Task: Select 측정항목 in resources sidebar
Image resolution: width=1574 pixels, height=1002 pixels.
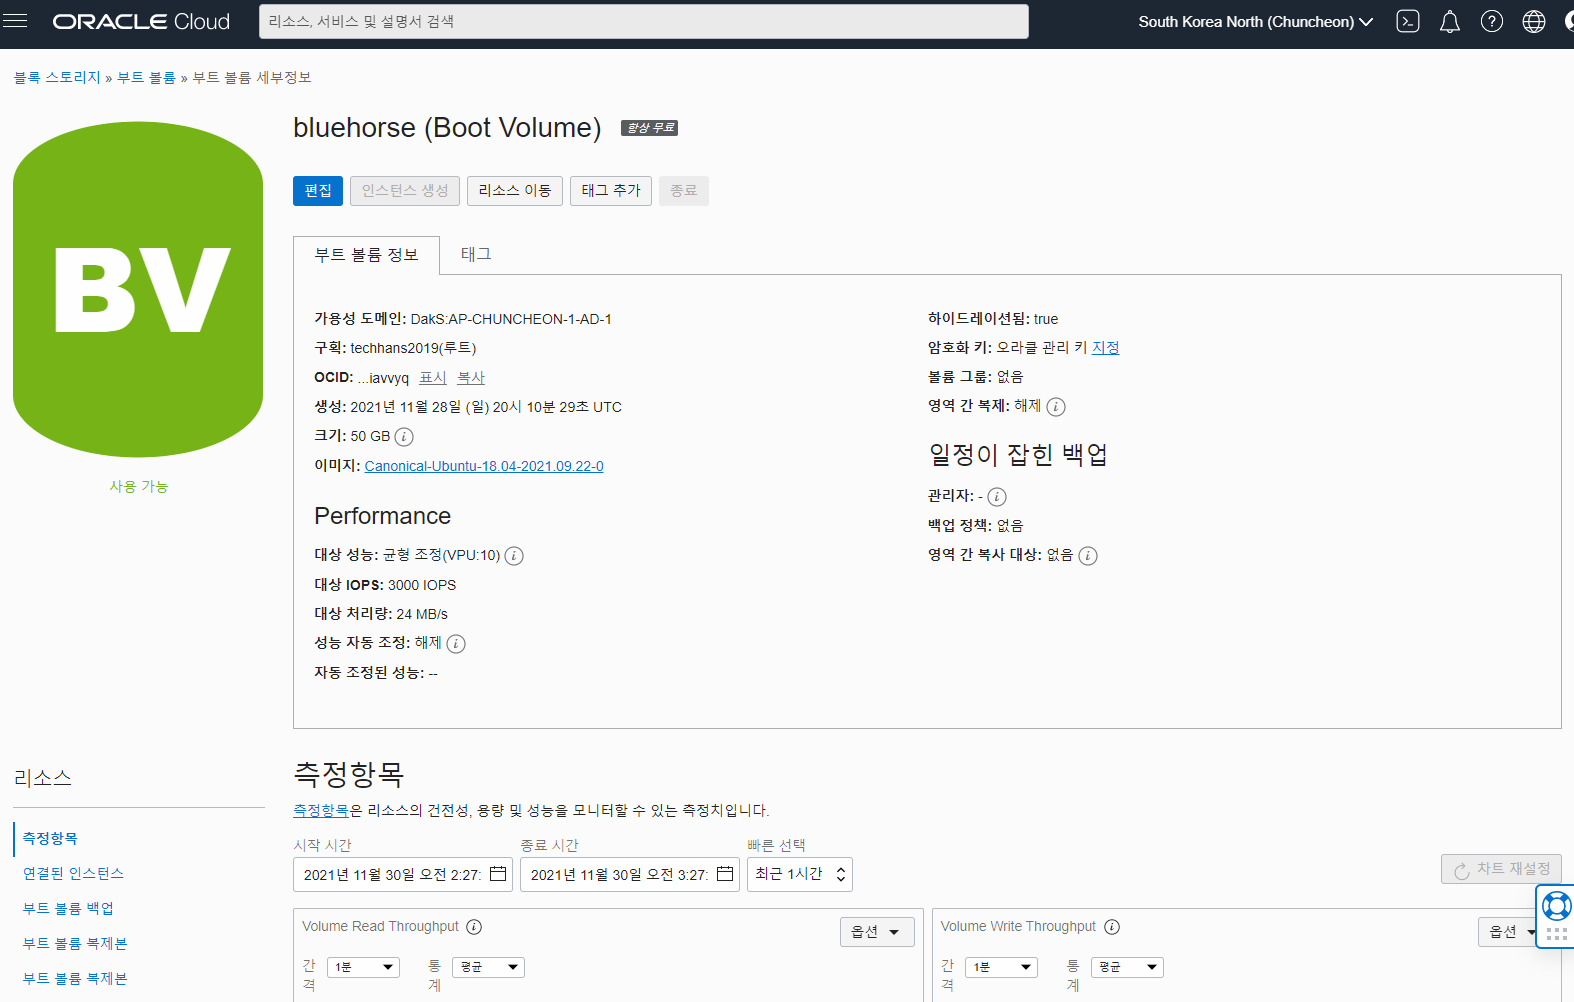Action: tap(50, 839)
